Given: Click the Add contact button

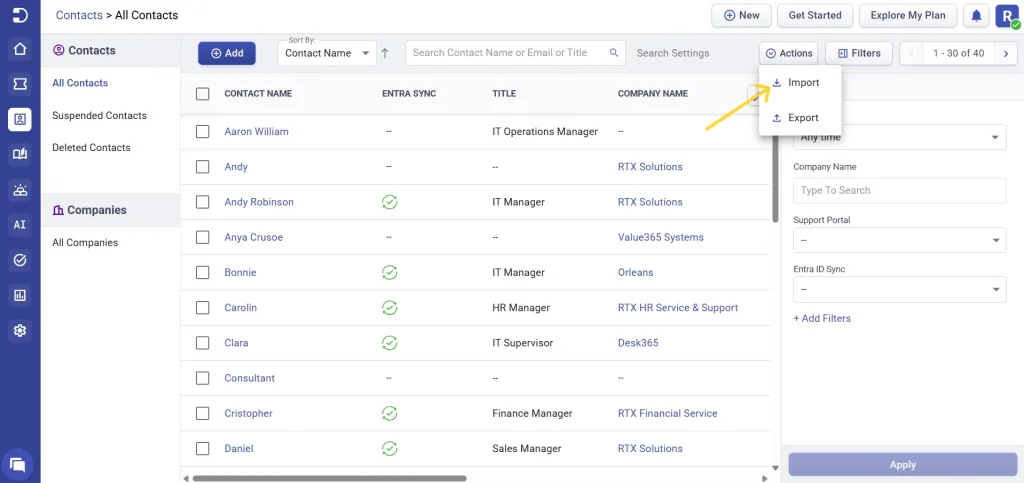Looking at the screenshot, I should [227, 54].
